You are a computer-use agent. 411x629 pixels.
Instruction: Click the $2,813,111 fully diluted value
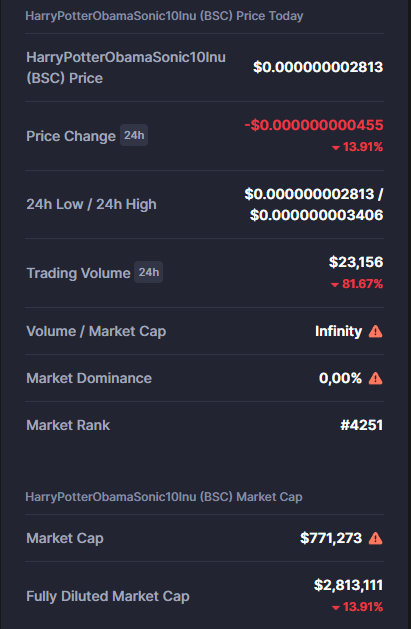(348, 585)
